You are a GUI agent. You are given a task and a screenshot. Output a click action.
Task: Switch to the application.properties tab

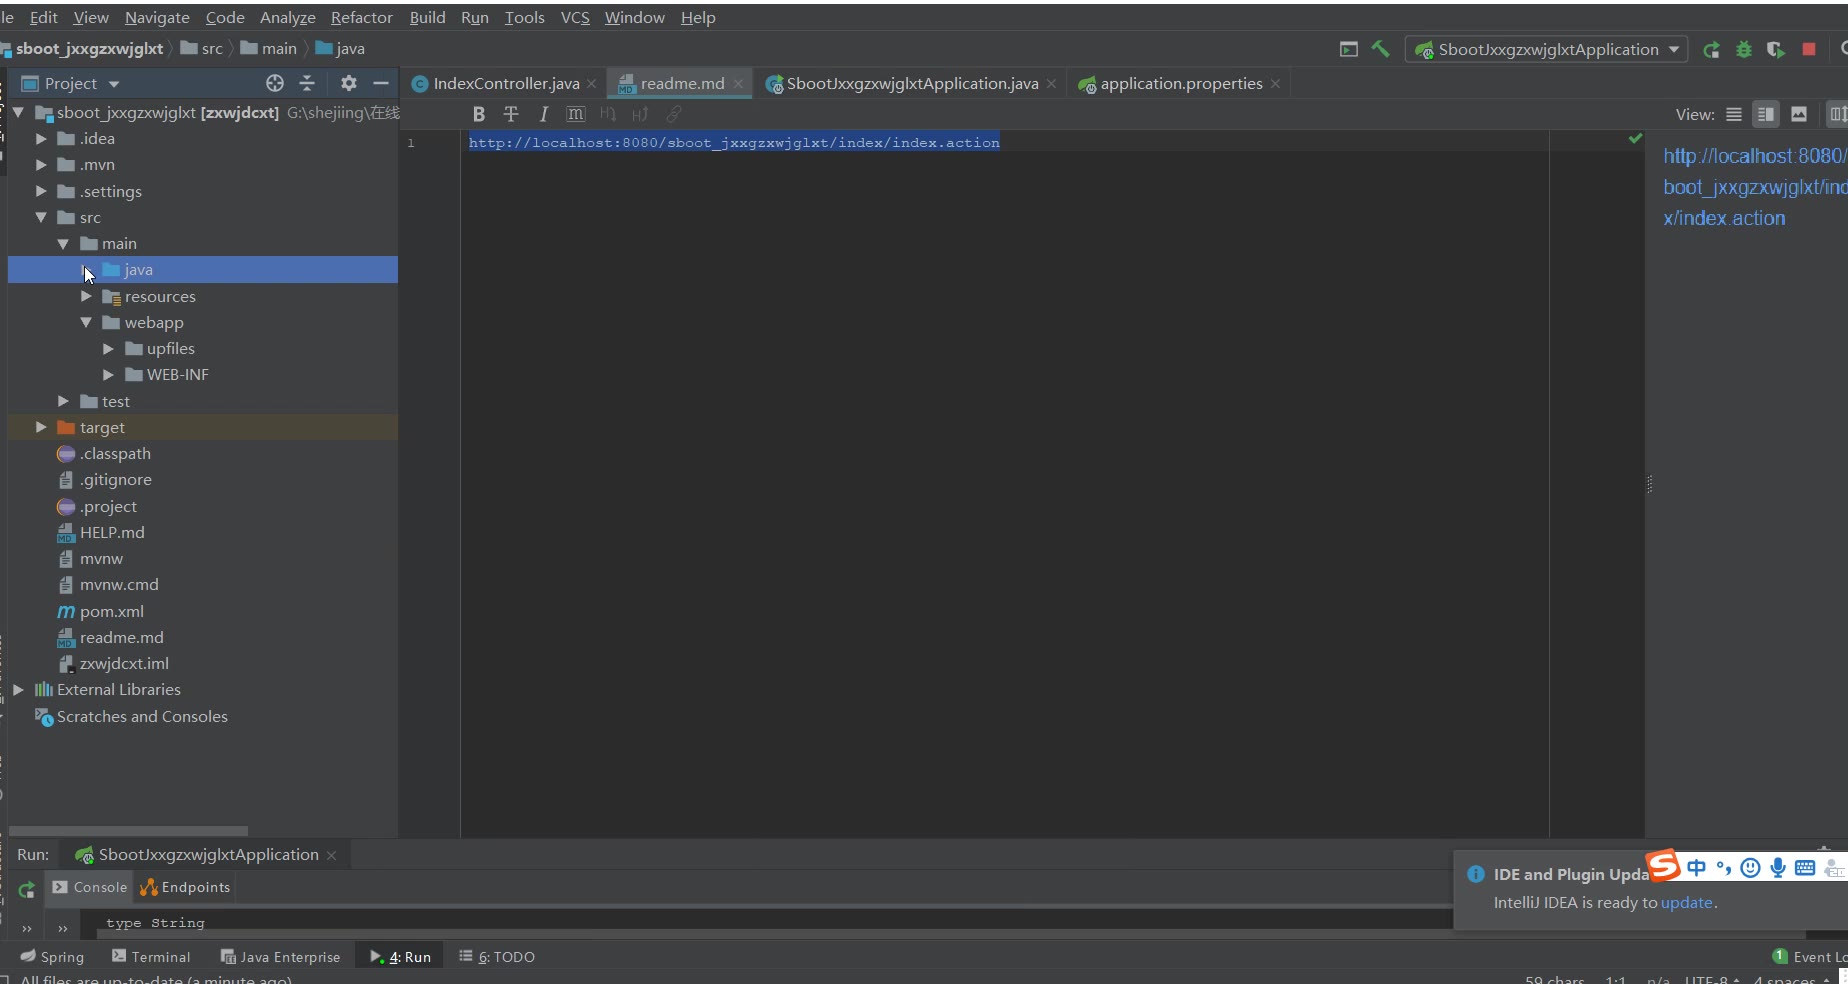(1180, 83)
